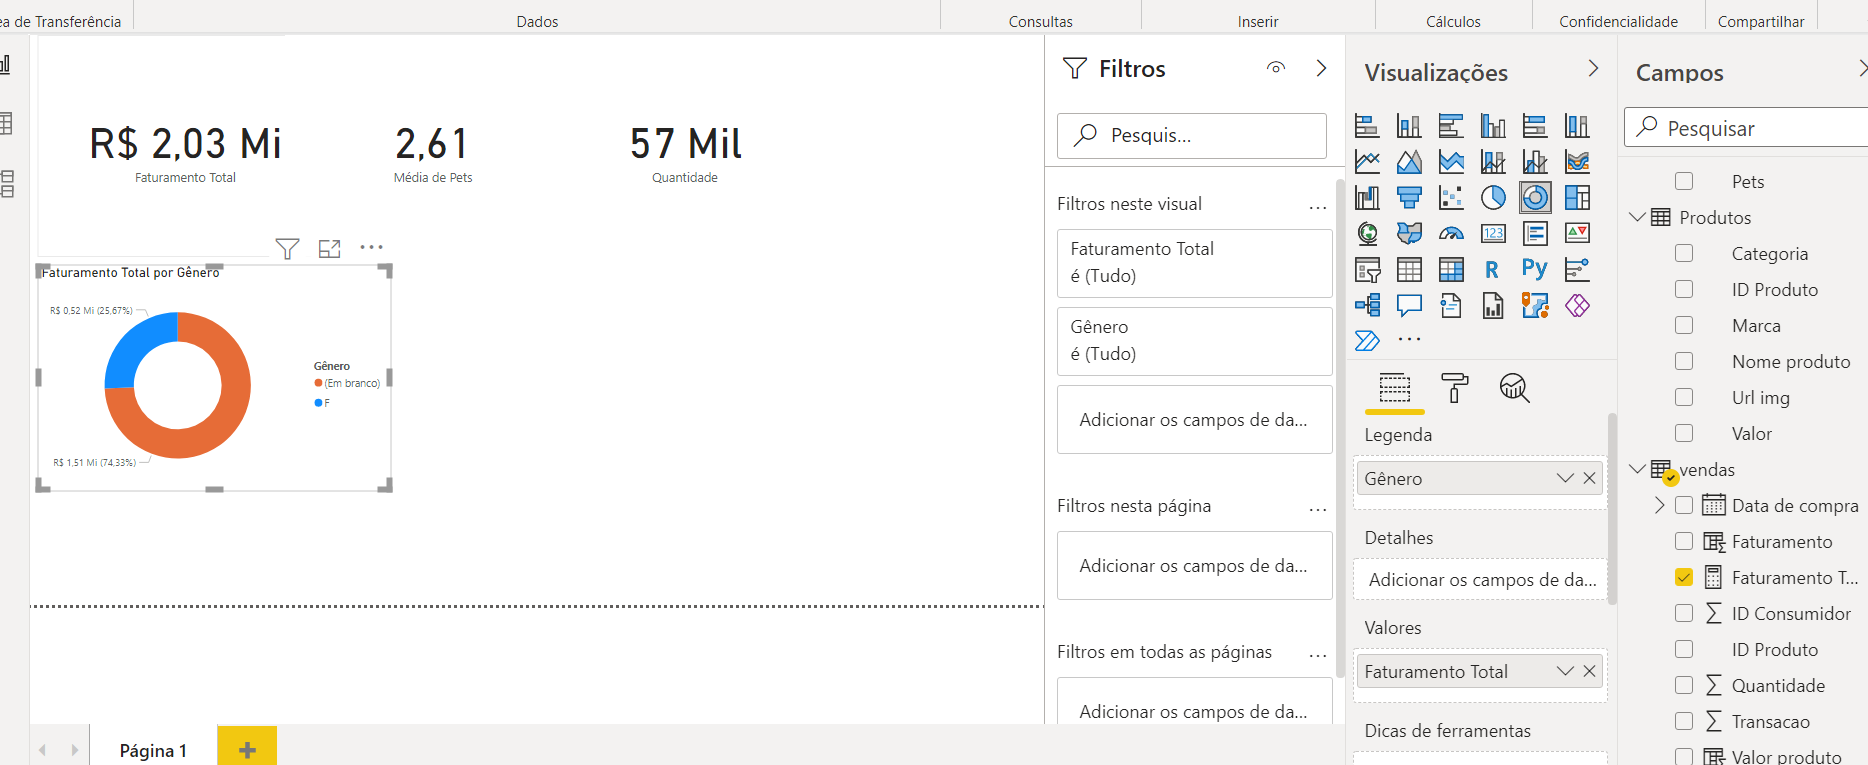Viewport: 1868px width, 765px height.
Task: Open more options on the donut visual
Action: [371, 247]
